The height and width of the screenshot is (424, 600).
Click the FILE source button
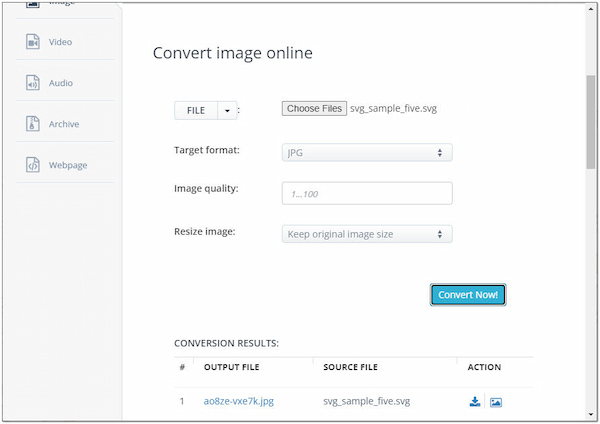click(x=196, y=111)
